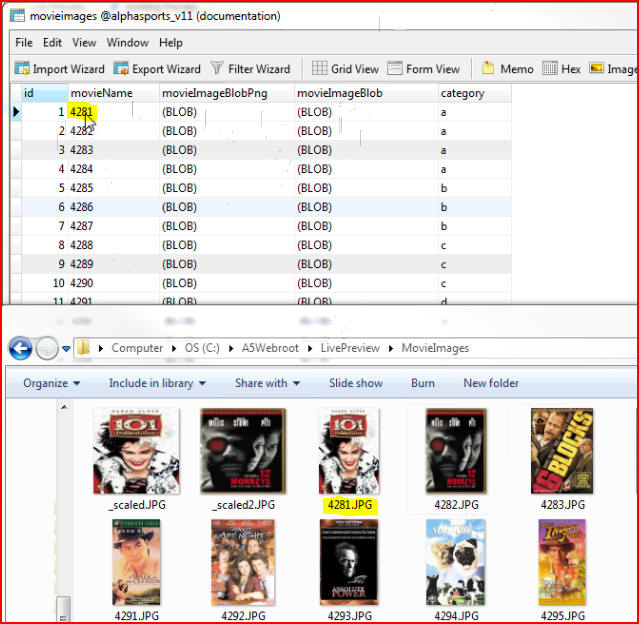Select row indicator for record 1
The image size is (639, 624).
pos(16,112)
